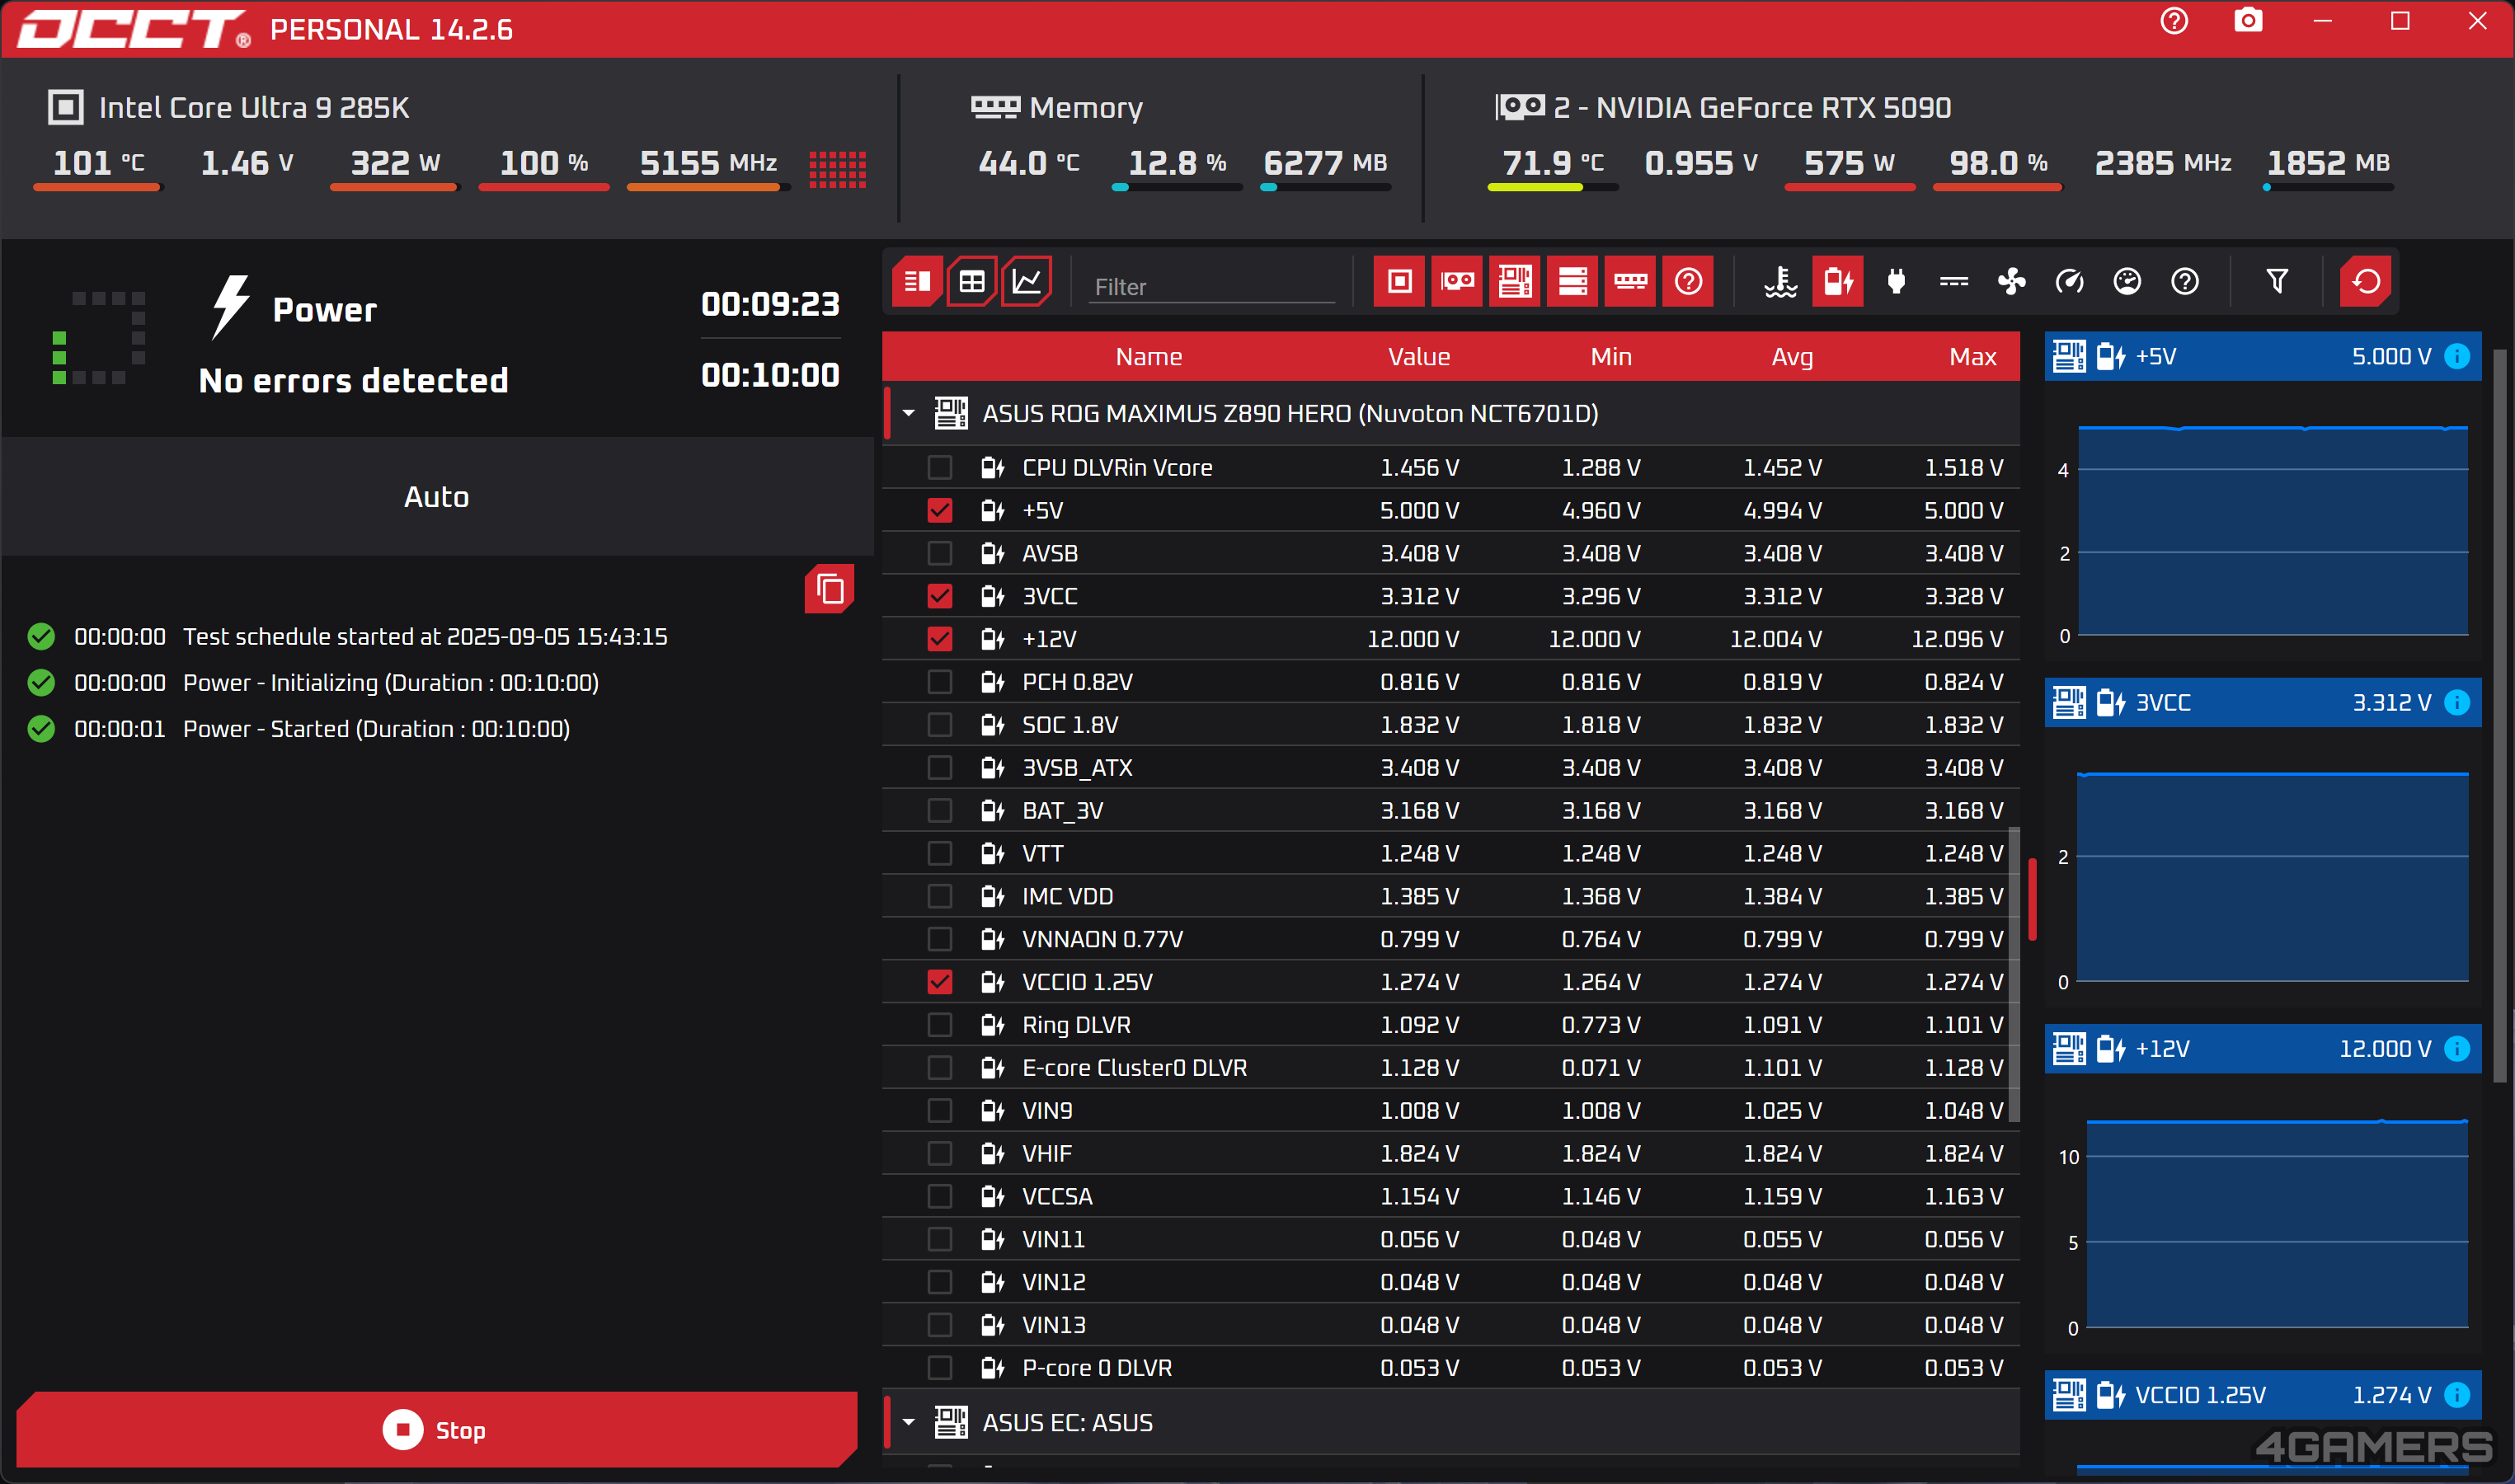Viewport: 2515px width, 1484px height.
Task: Uncheck the VCCIO 1.25V checkbox
Action: tap(940, 982)
